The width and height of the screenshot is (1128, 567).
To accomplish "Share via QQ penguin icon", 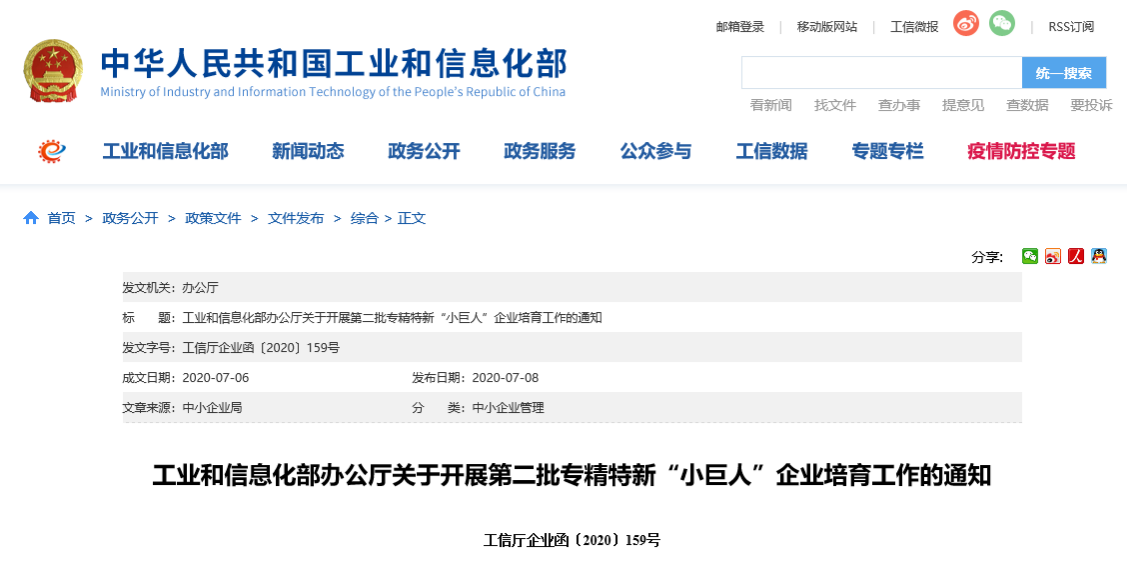I will (x=1099, y=256).
